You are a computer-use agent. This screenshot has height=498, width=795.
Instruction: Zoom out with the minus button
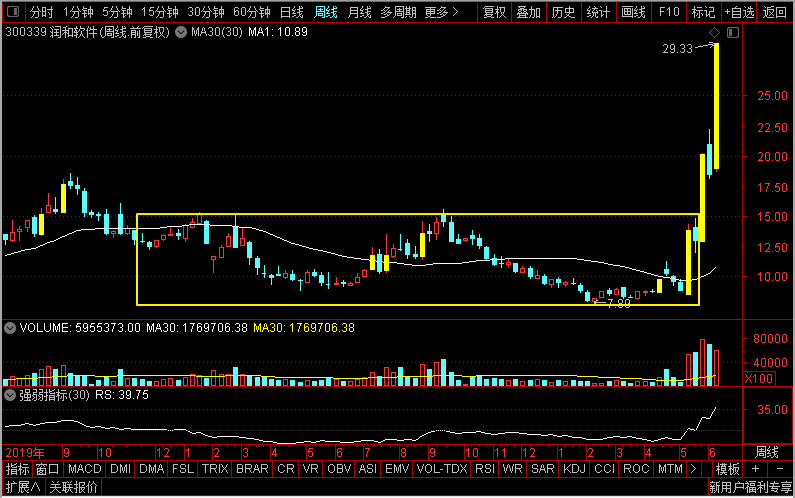780,469
